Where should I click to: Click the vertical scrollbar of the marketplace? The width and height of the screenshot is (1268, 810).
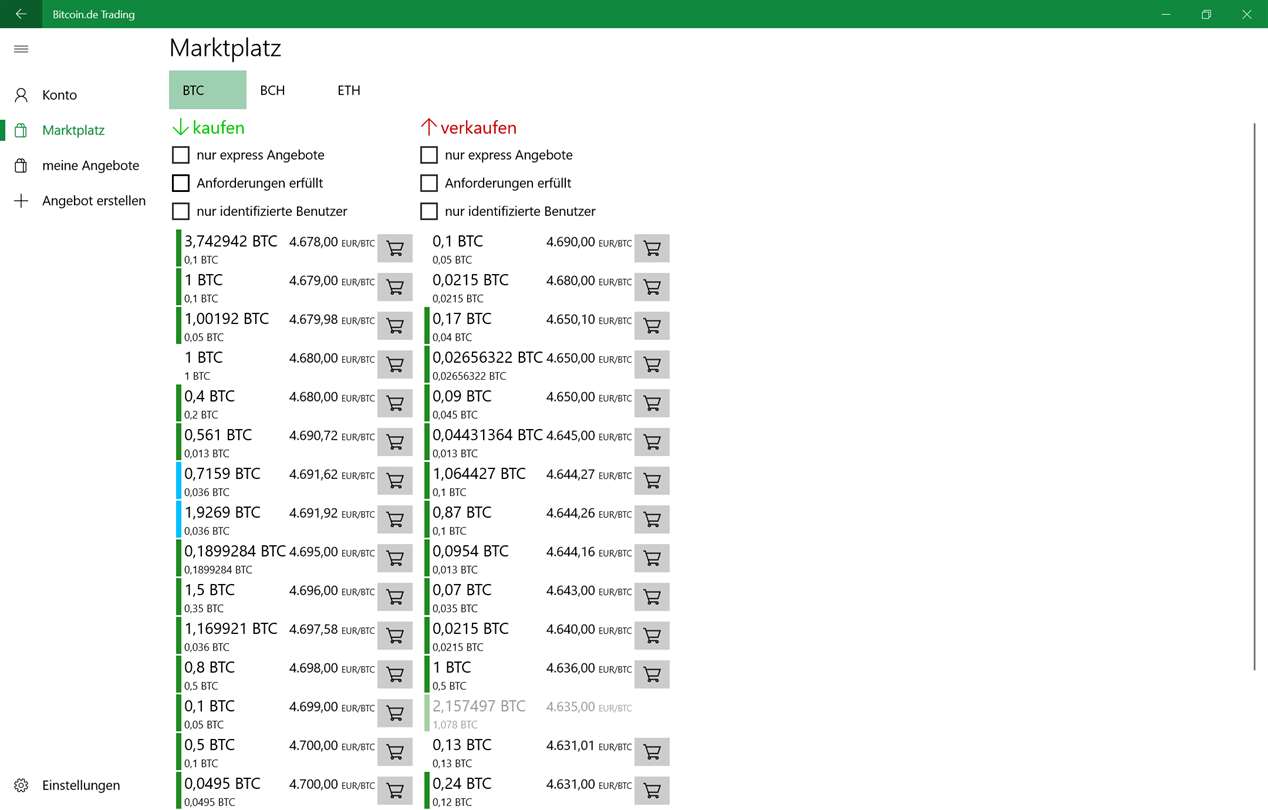click(x=1254, y=396)
